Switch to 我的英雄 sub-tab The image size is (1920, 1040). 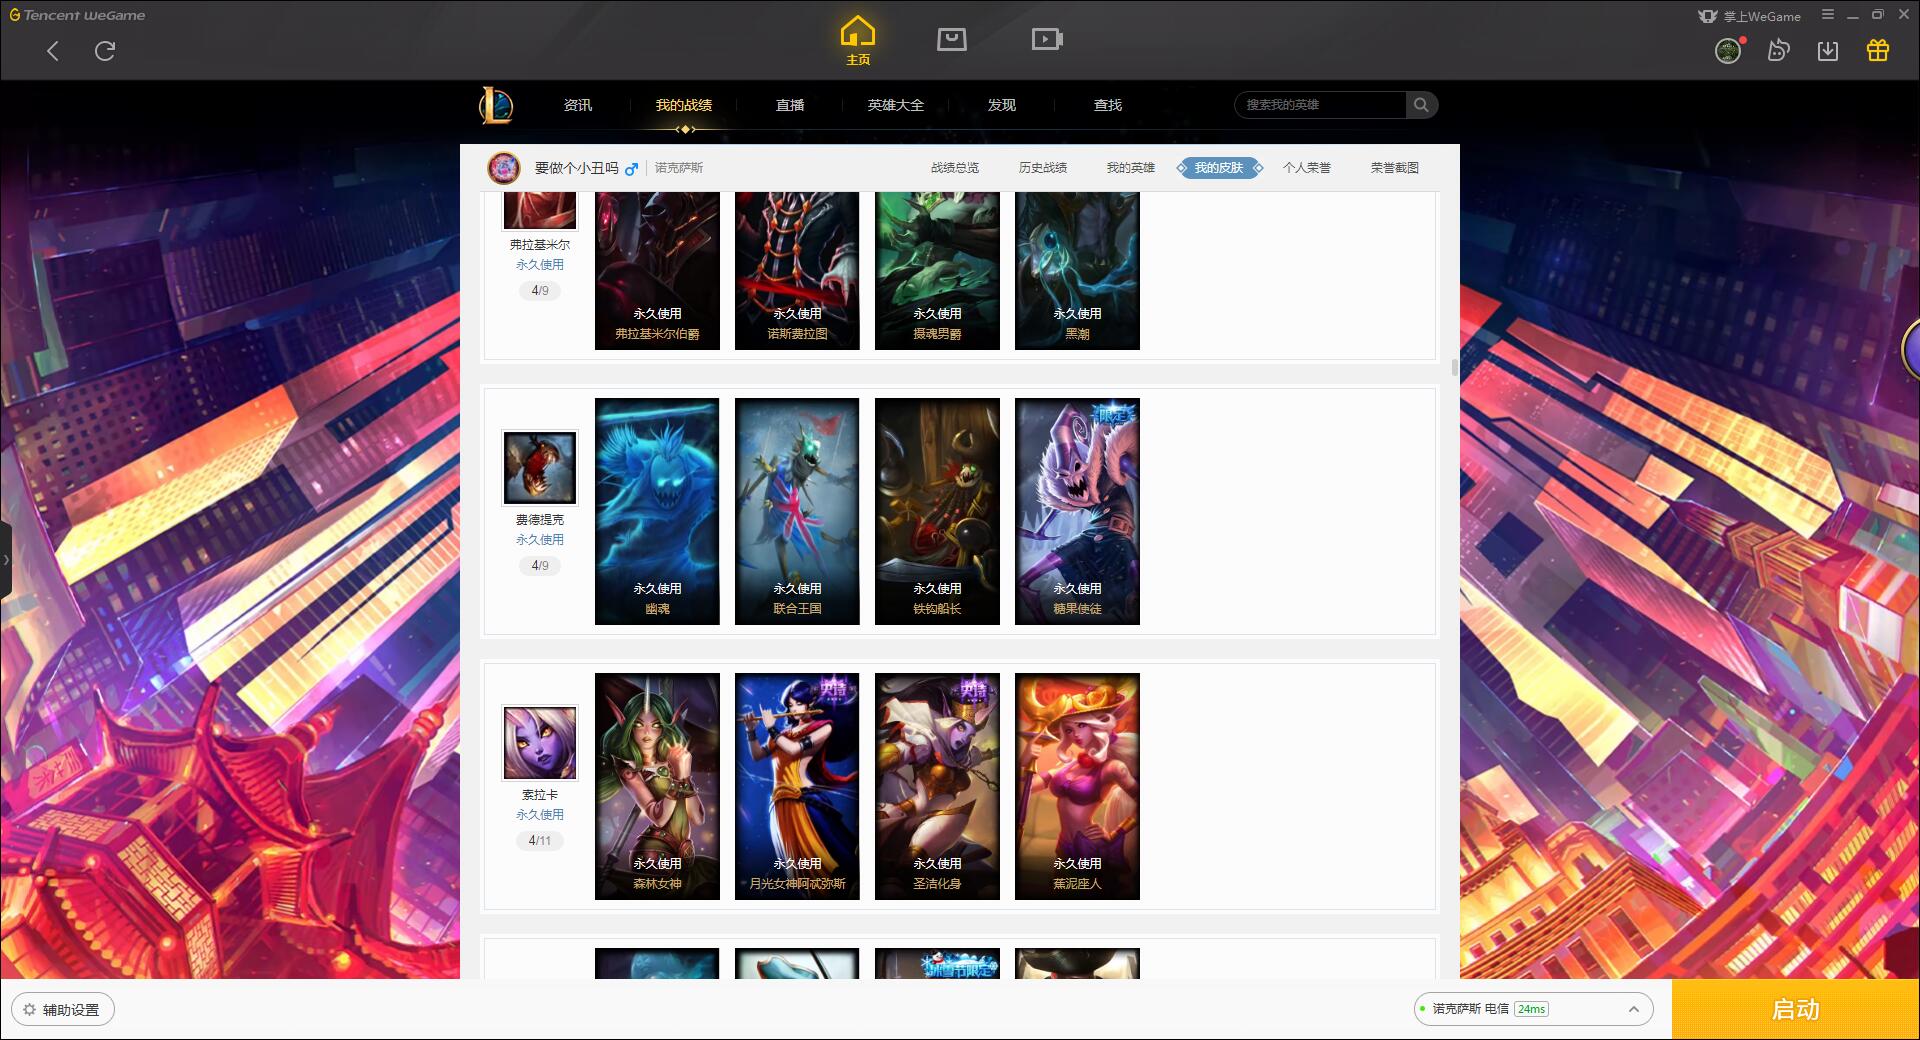point(1131,168)
